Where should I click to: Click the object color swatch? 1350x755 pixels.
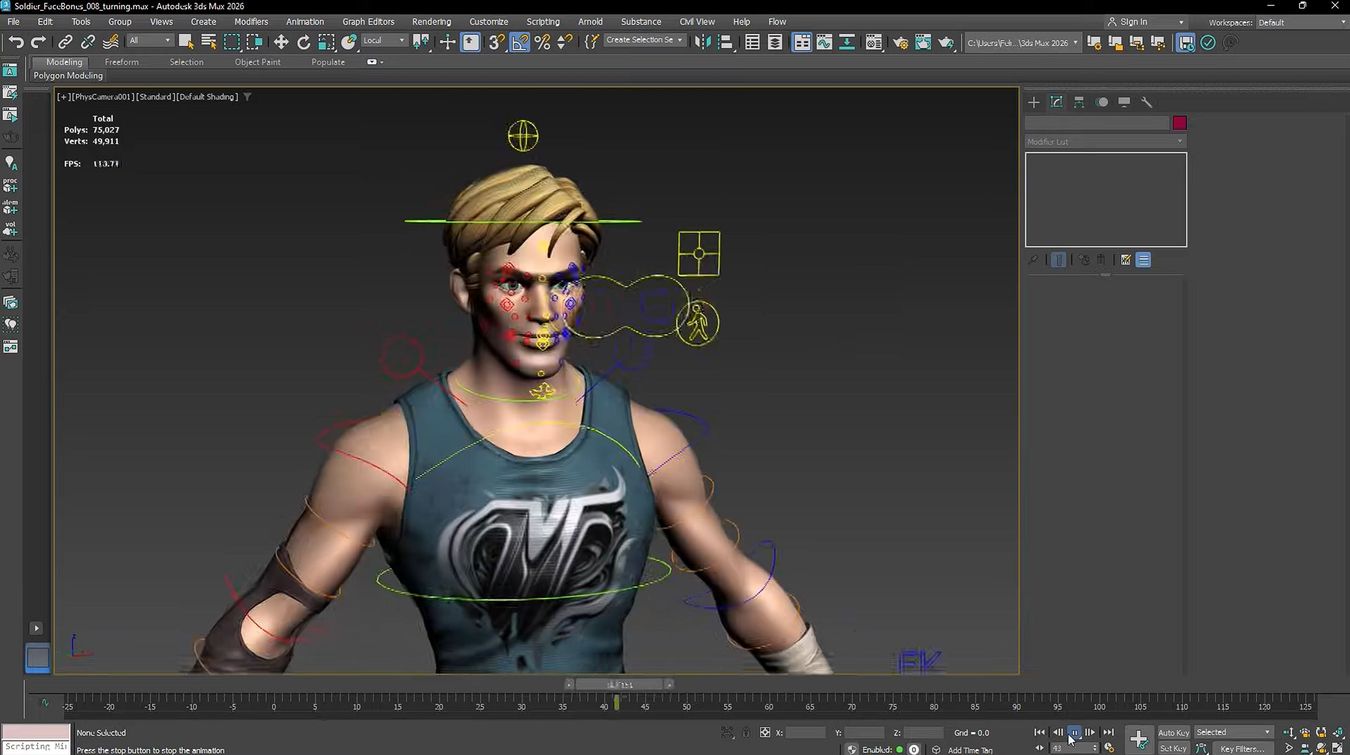(x=1180, y=123)
